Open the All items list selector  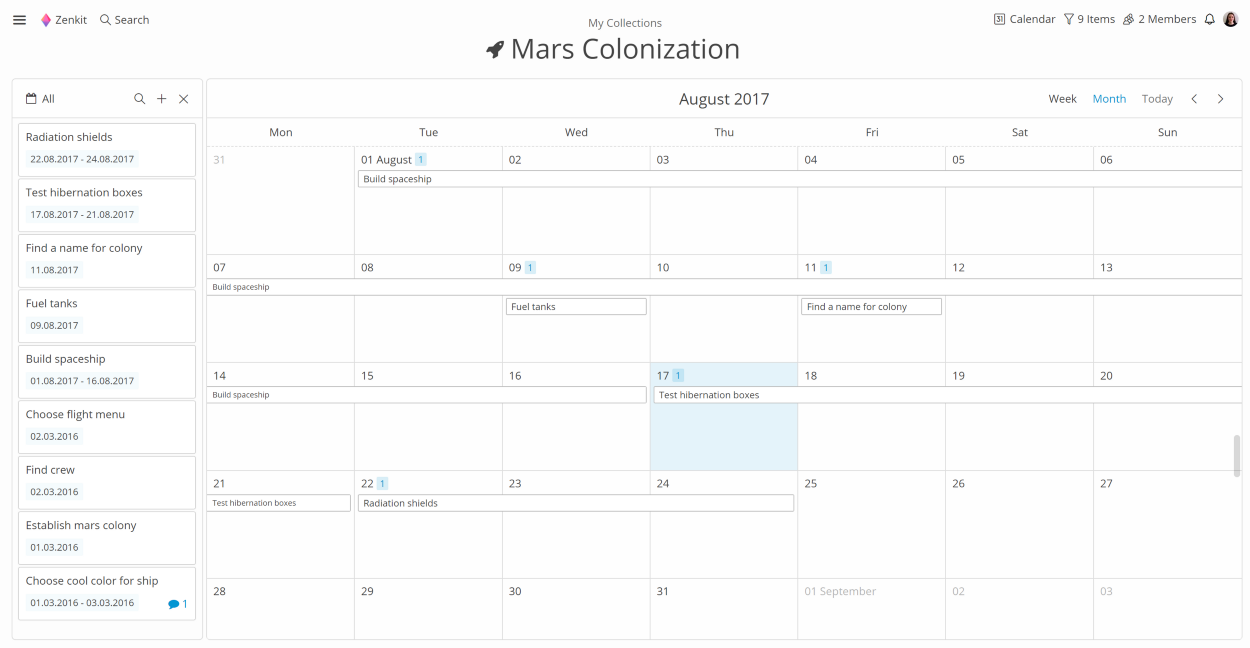41,99
